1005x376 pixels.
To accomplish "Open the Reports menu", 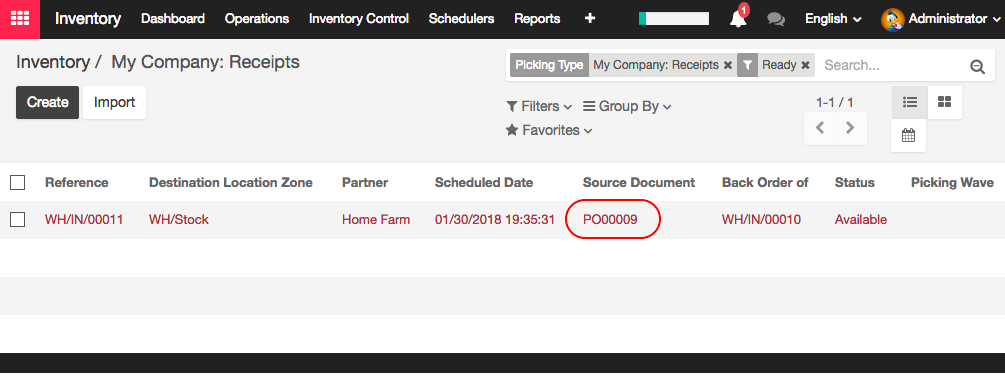I will click(537, 19).
